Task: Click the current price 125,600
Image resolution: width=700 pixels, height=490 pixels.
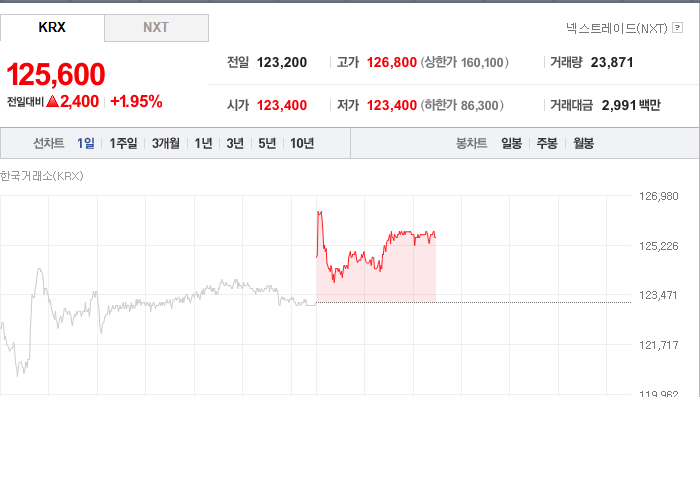Action: tap(56, 74)
